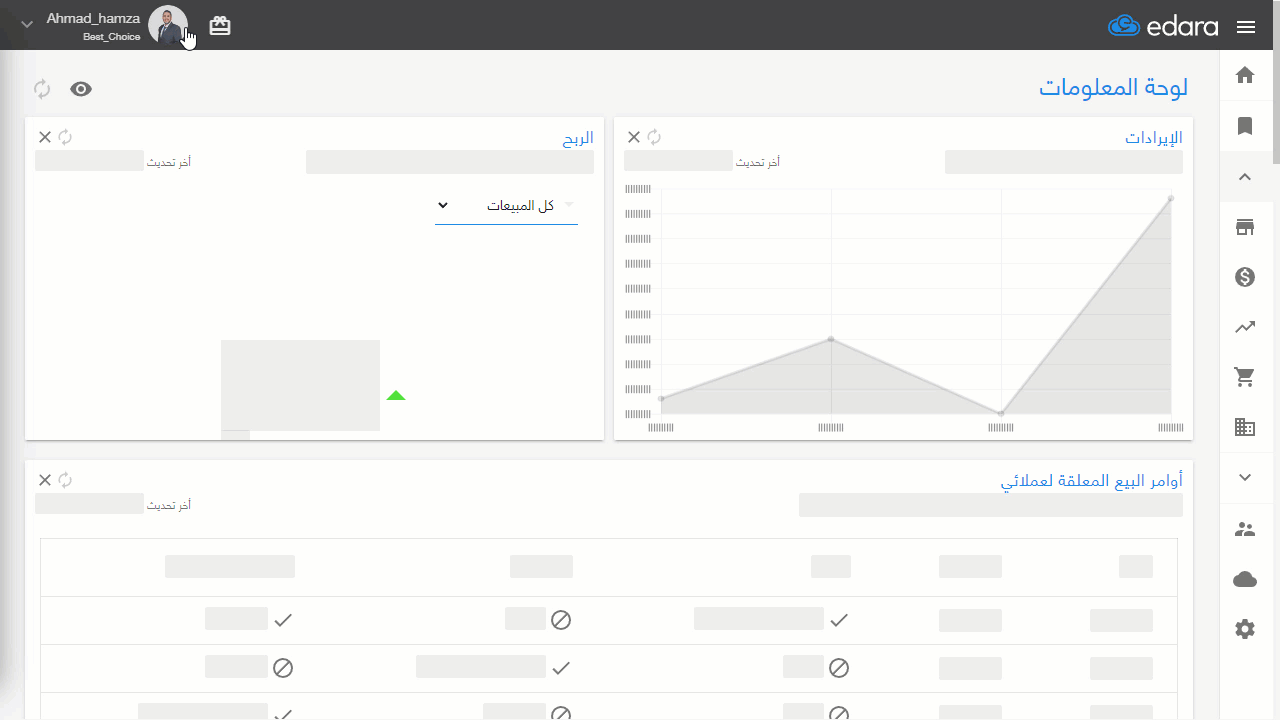Viewport: 1280px width, 720px height.
Task: Open the bookmark icon in sidebar
Action: click(1245, 126)
